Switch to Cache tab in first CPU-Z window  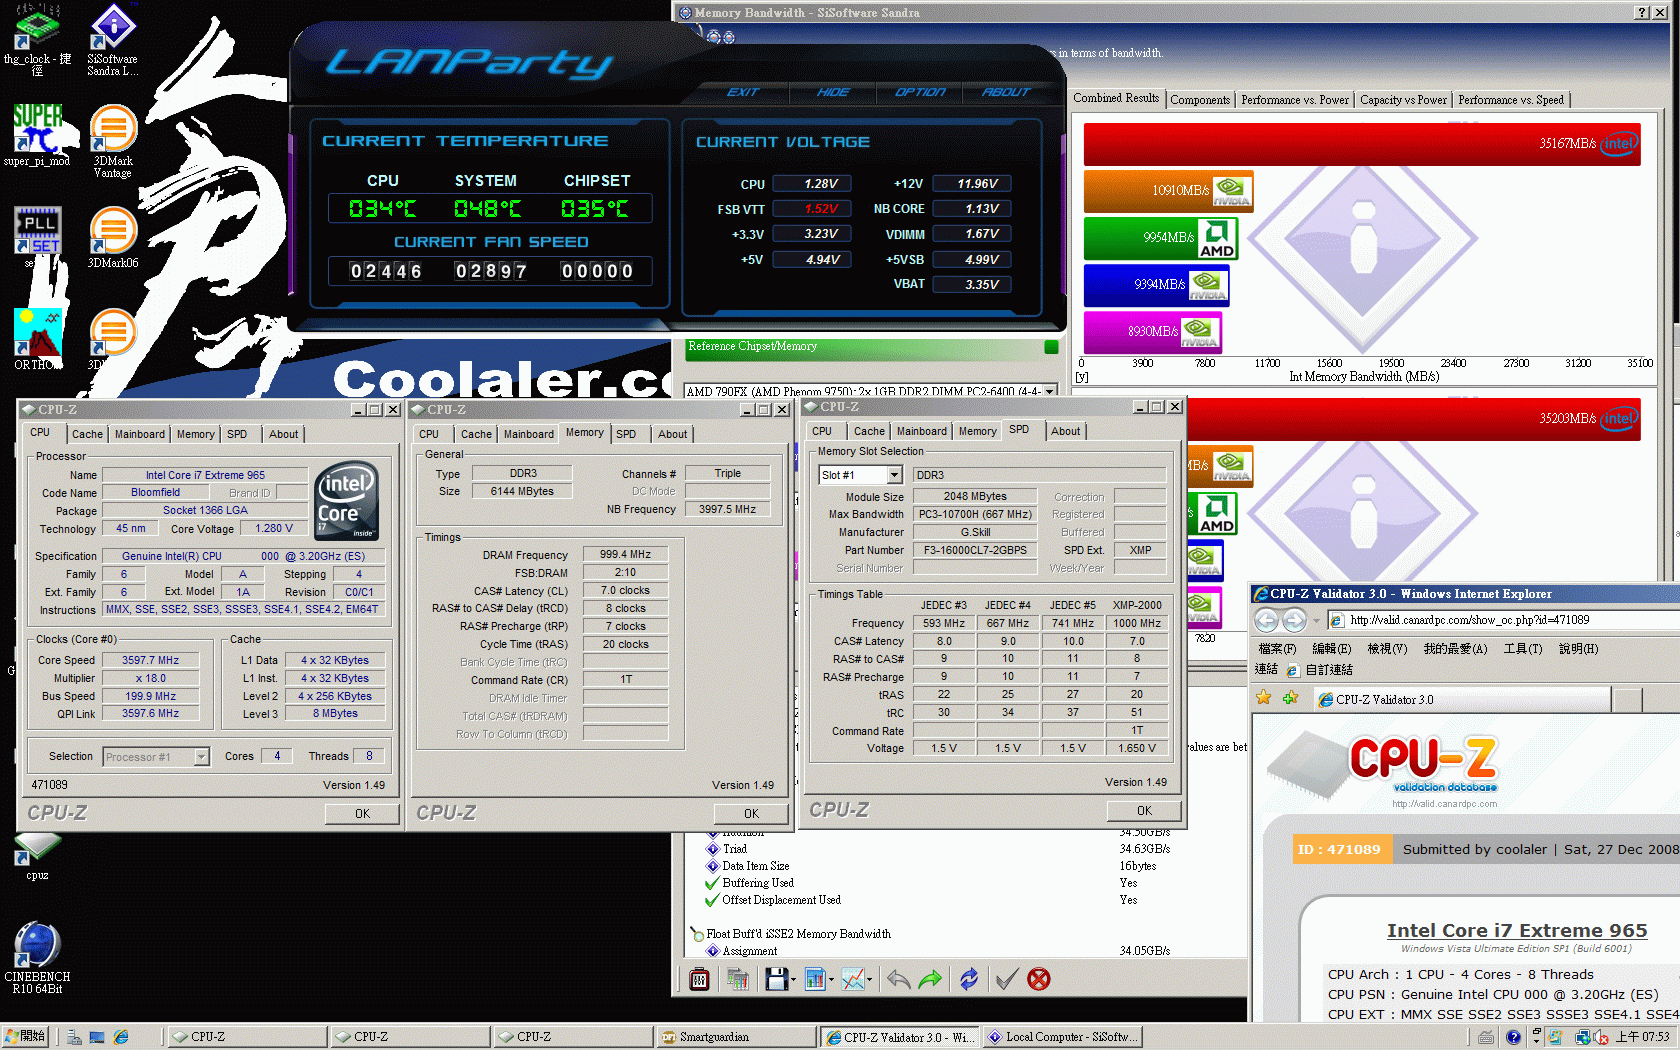(x=87, y=434)
